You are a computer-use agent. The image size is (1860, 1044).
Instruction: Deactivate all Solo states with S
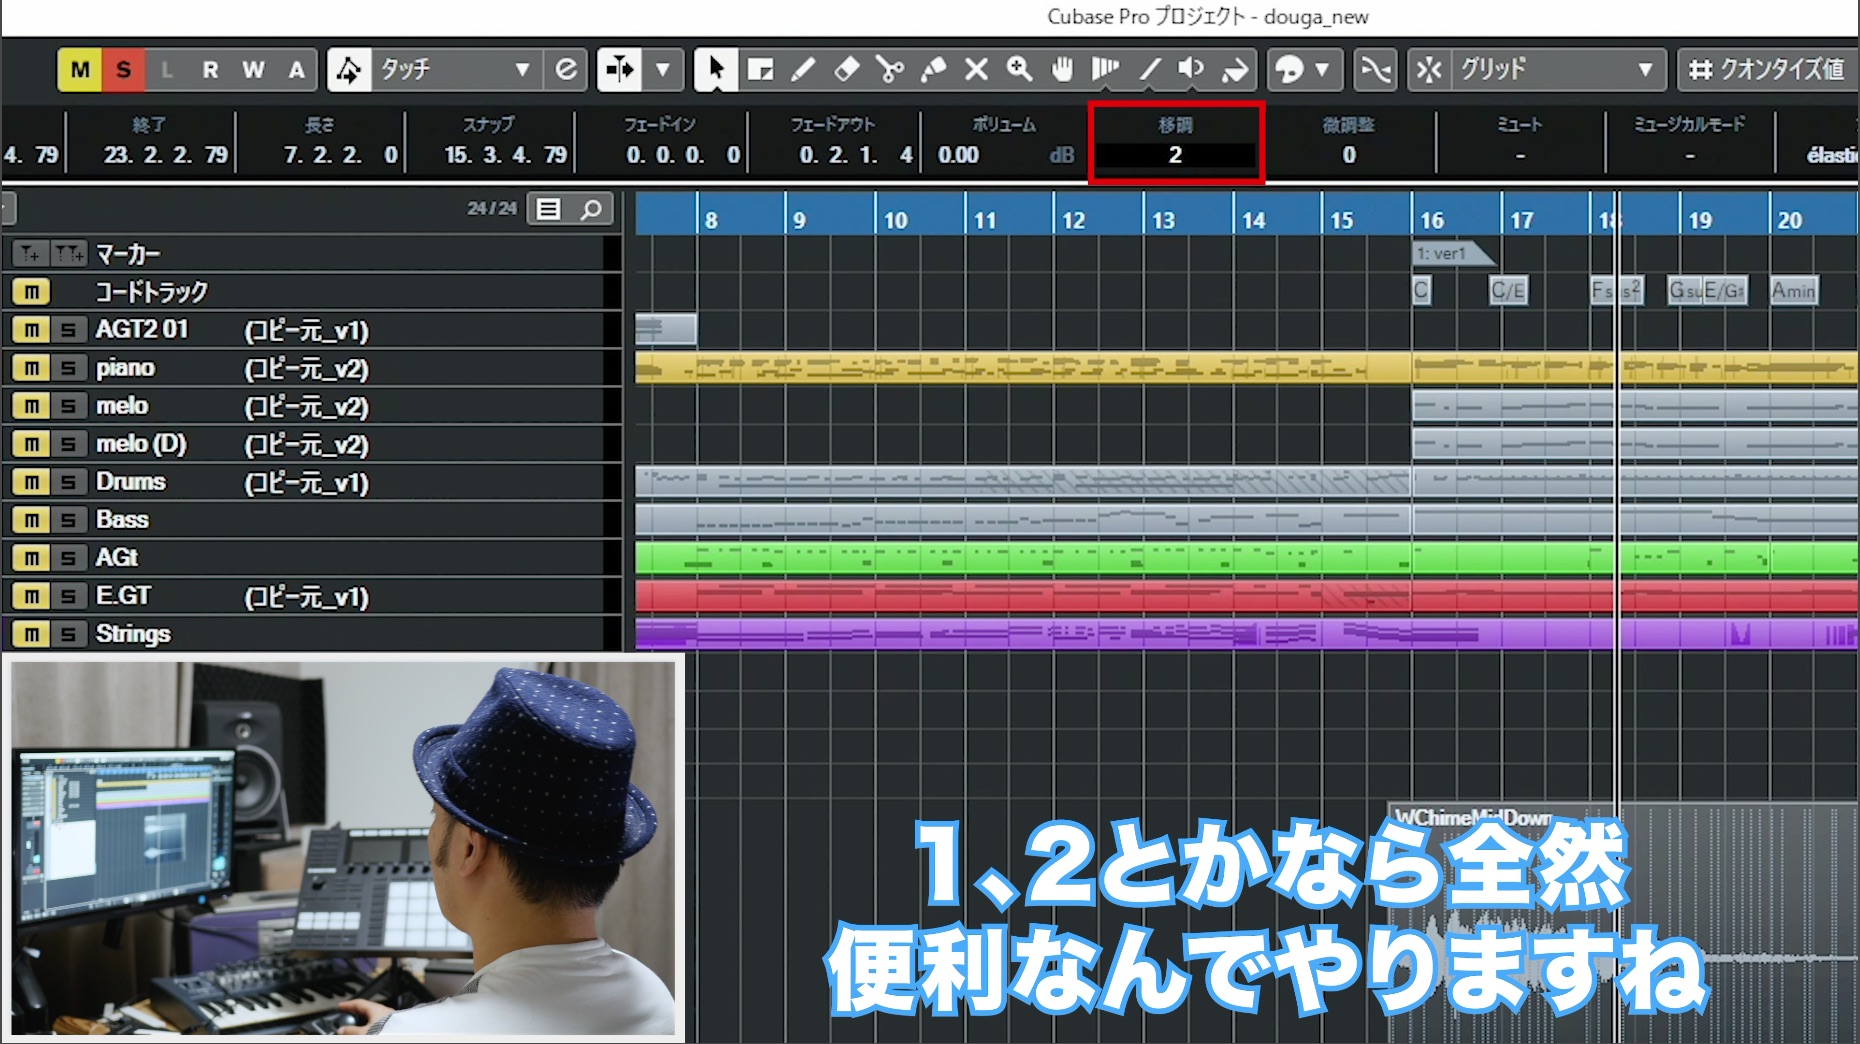click(124, 69)
